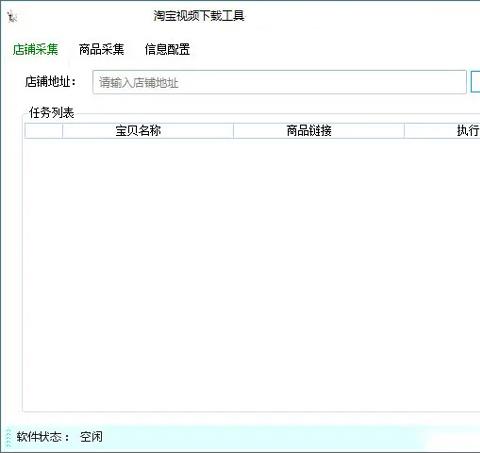The image size is (480, 453).
Task: Select the 商品链接 column header
Action: (x=319, y=131)
